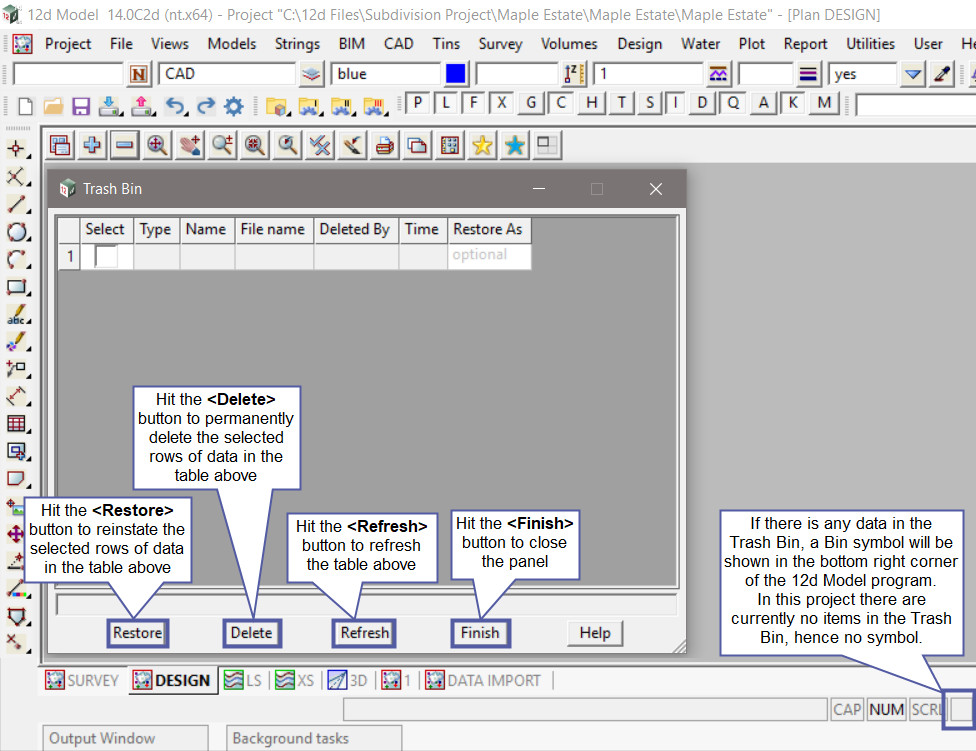Screen dimensions: 976x751
Task: Click the Undo arrow icon
Action: pyautogui.click(x=175, y=106)
